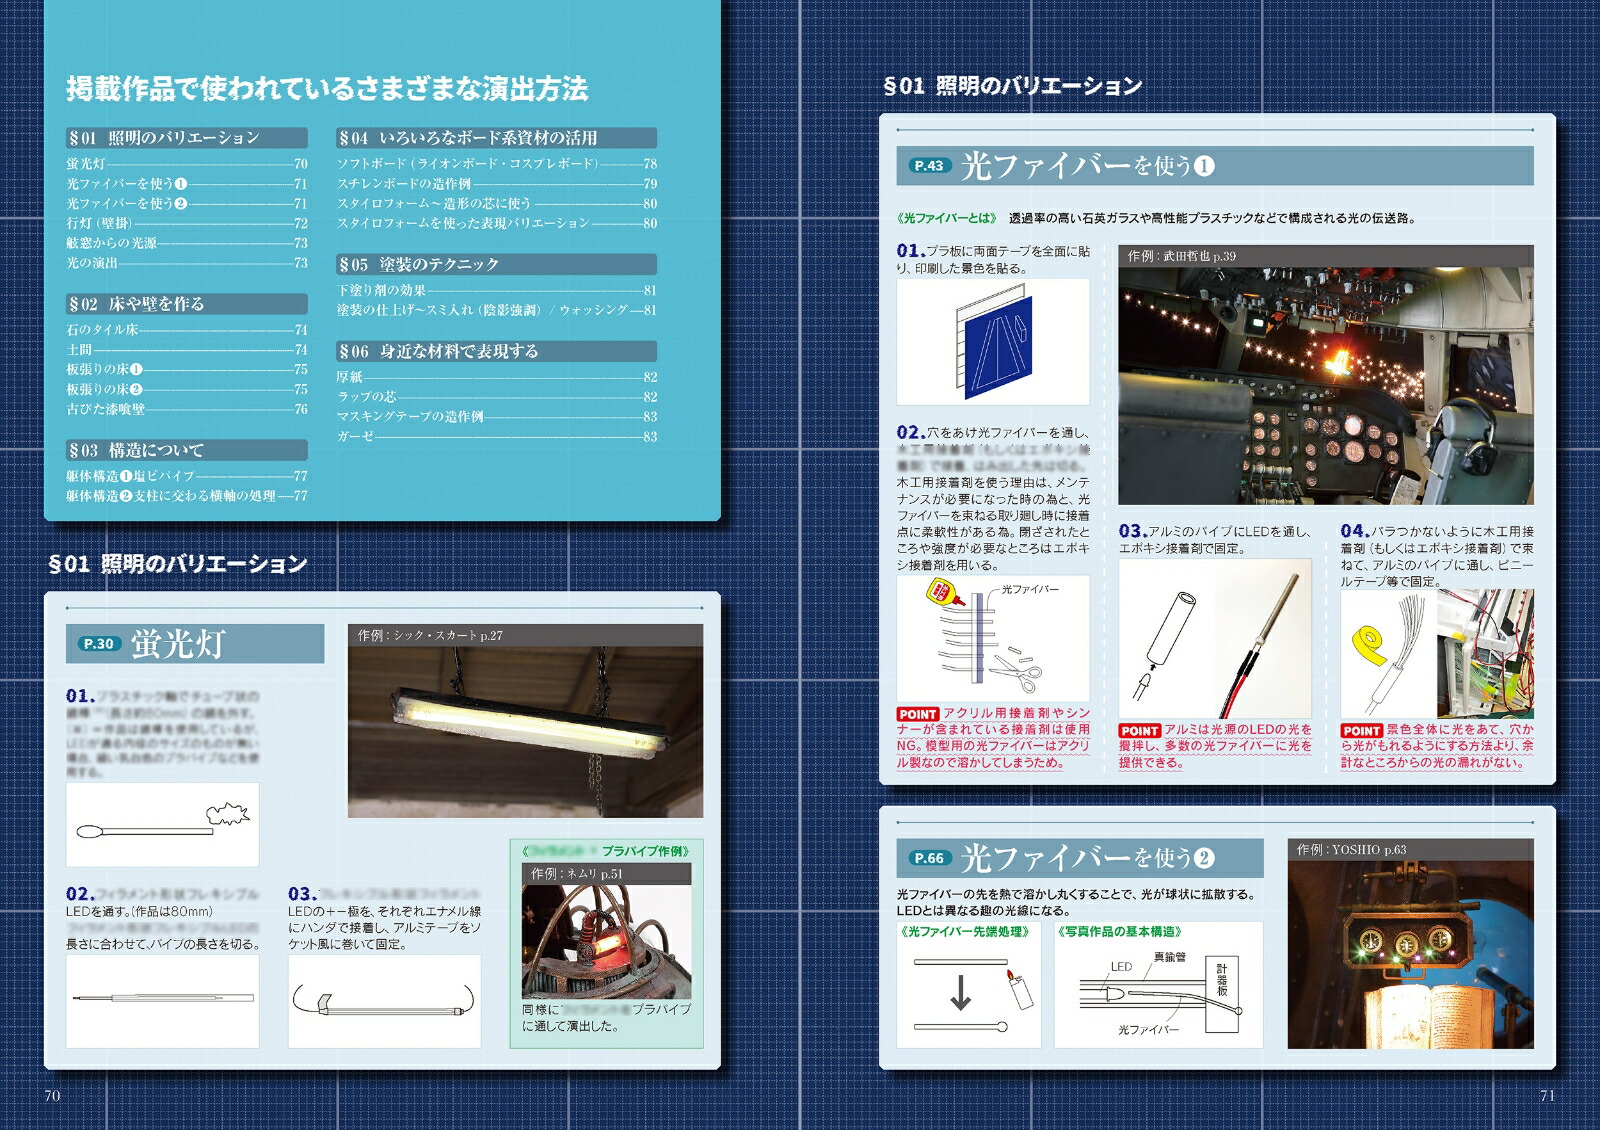Click the blue board with scenery illustration
Image resolution: width=1600 pixels, height=1130 pixels.
tap(995, 340)
